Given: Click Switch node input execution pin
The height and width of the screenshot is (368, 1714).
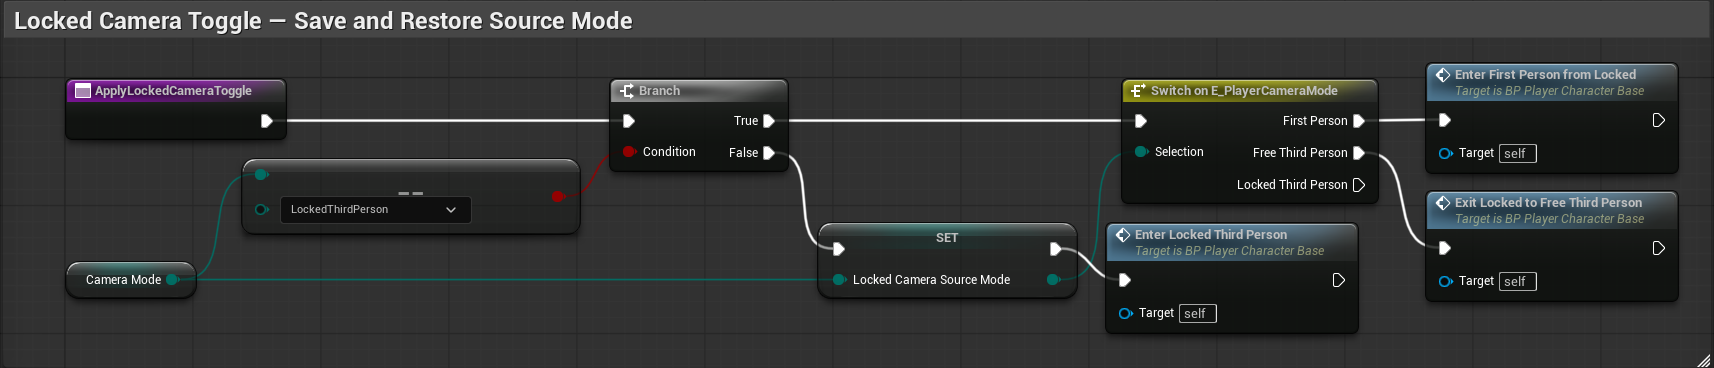Looking at the screenshot, I should click(x=1141, y=121).
